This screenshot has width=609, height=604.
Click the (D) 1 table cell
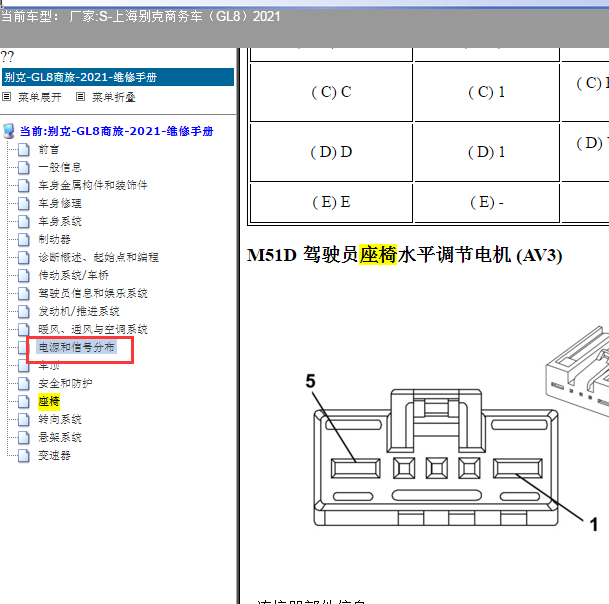pyautogui.click(x=487, y=152)
